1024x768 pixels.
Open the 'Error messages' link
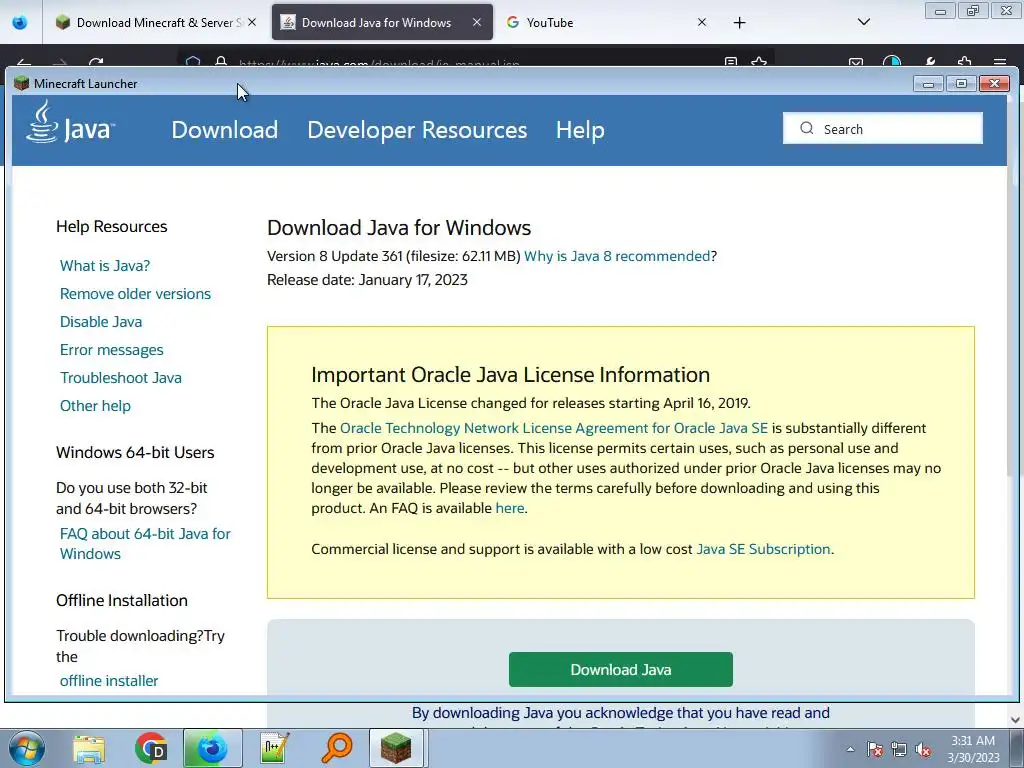112,350
